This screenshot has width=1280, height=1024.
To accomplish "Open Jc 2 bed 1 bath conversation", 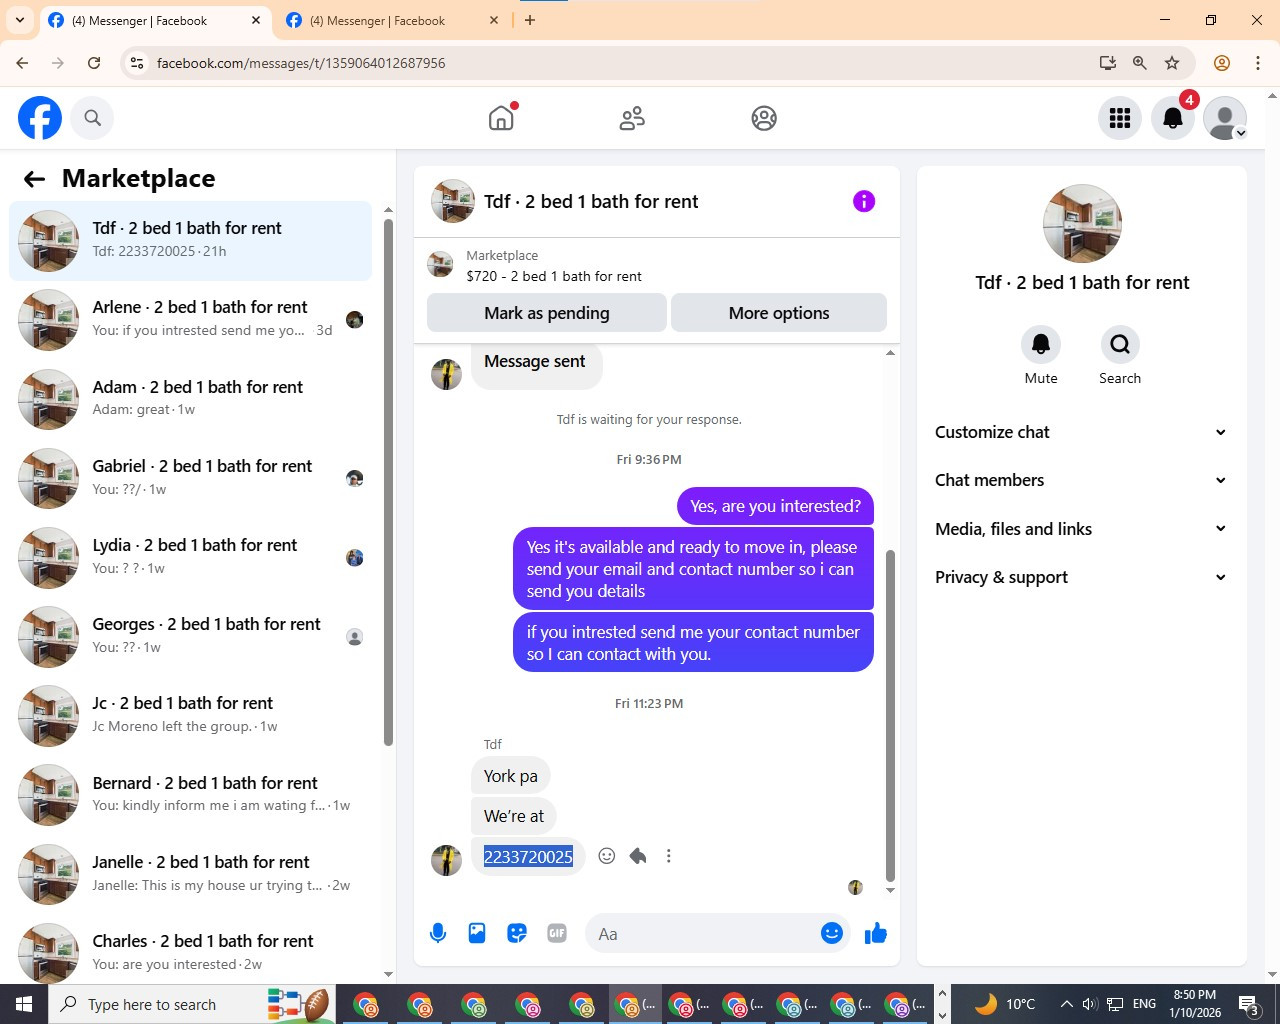I will 190,715.
